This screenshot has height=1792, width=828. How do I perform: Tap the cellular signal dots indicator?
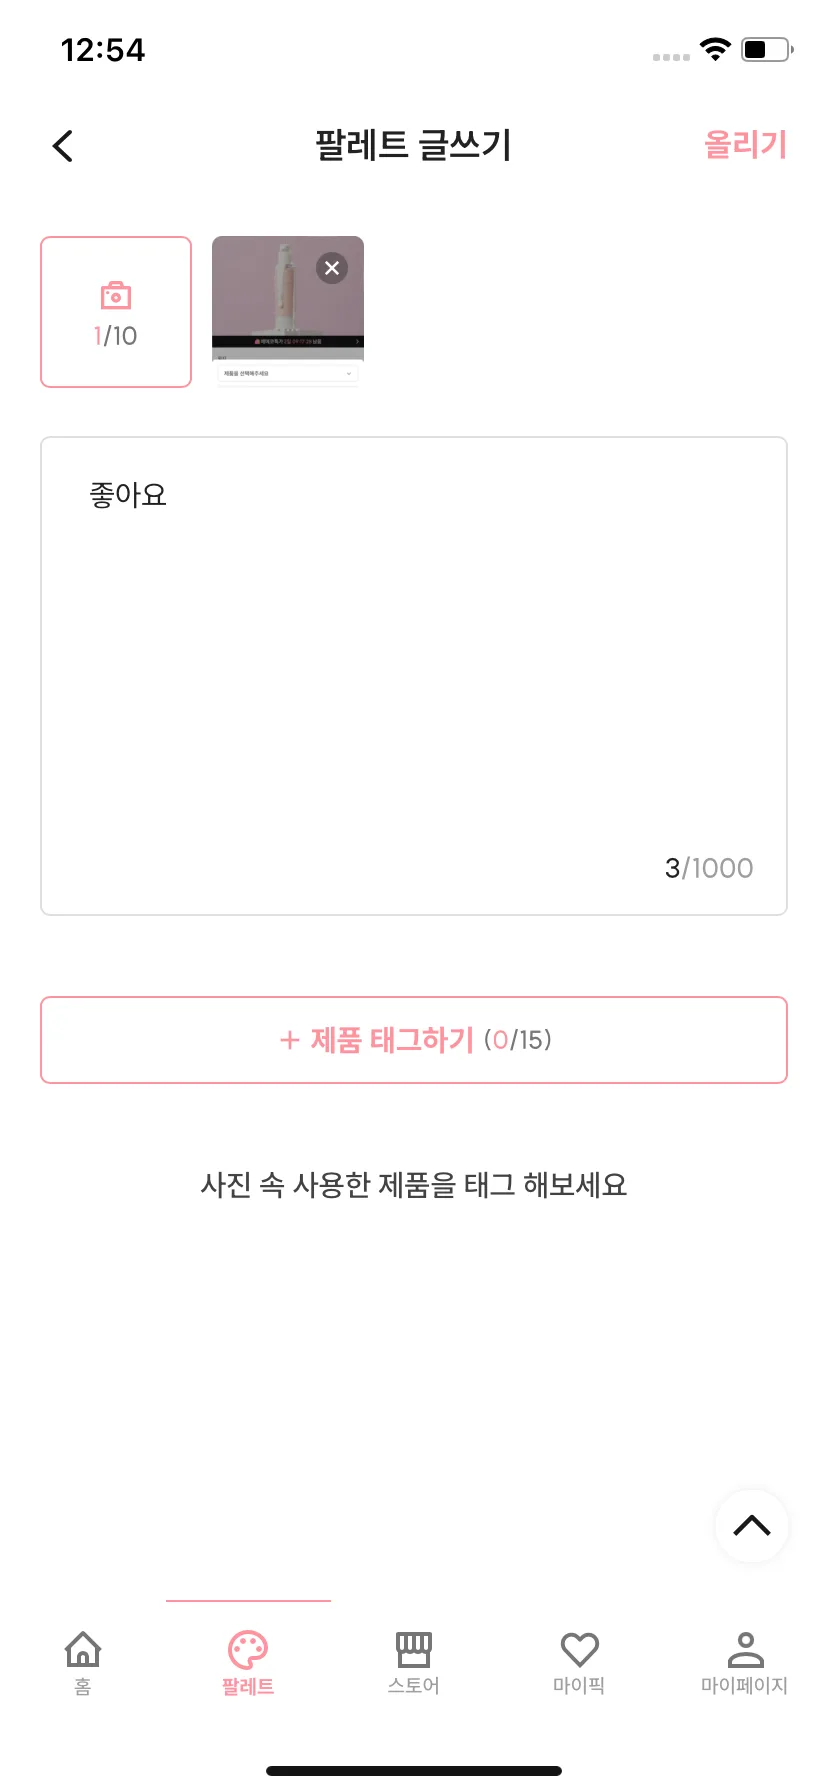click(671, 57)
